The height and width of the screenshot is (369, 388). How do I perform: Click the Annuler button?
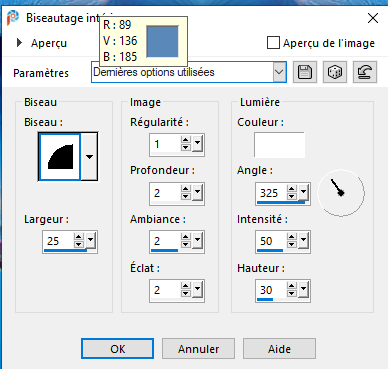tap(198, 349)
